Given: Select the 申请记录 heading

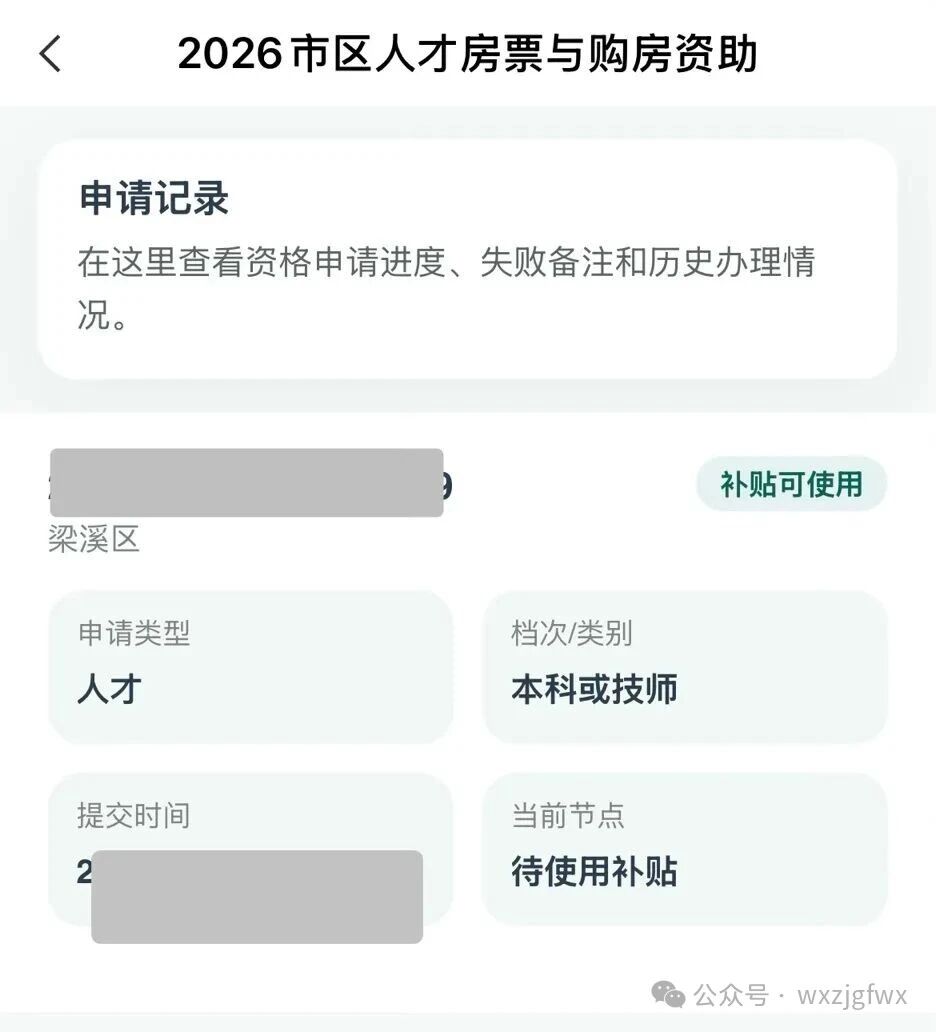Looking at the screenshot, I should (154, 198).
